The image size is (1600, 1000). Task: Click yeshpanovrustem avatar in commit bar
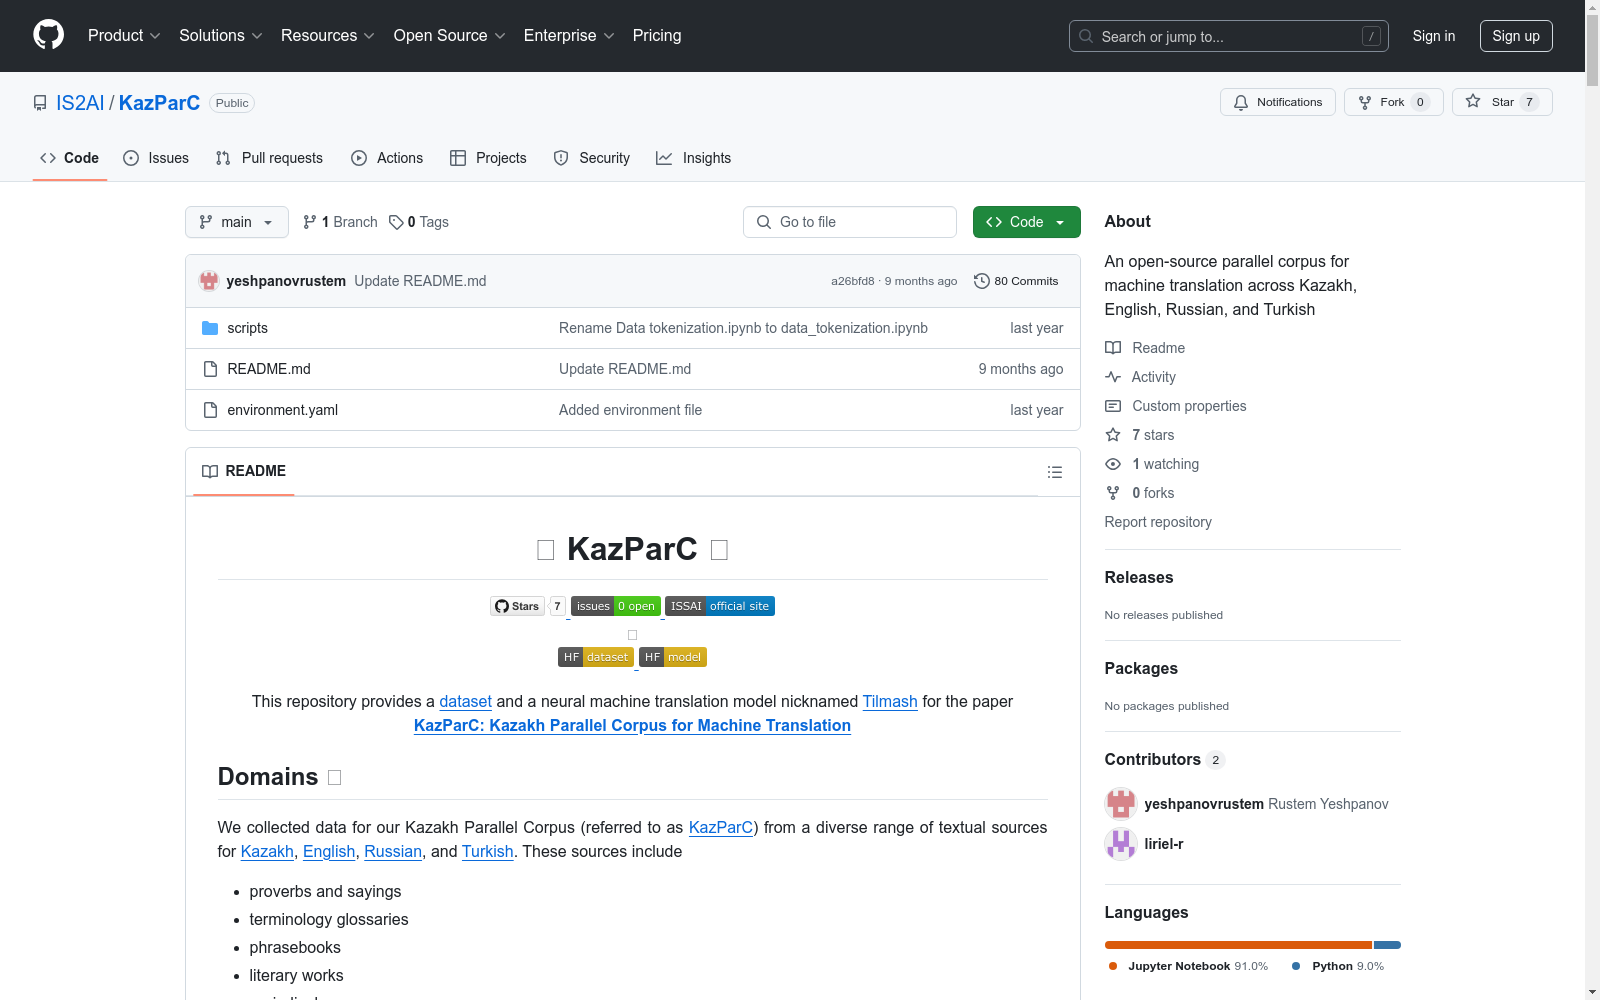click(x=209, y=281)
